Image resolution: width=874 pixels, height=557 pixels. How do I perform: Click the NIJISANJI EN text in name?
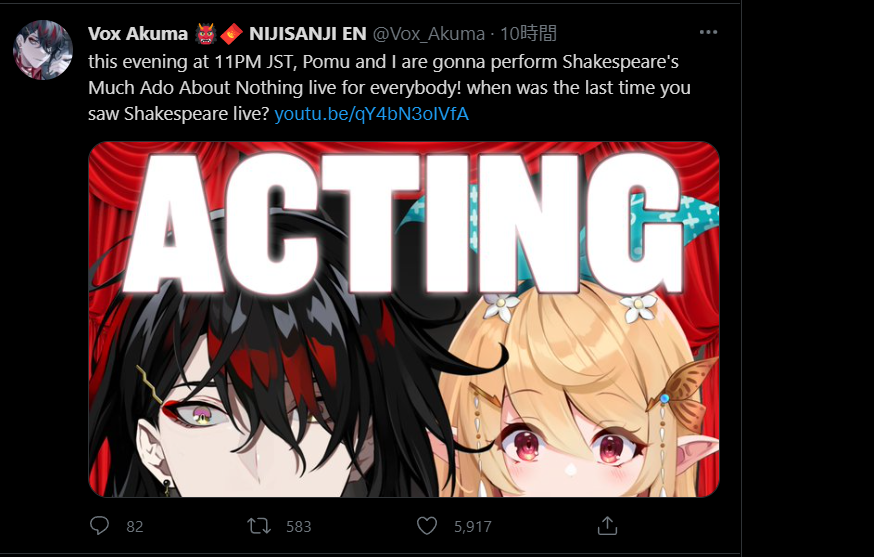[308, 33]
